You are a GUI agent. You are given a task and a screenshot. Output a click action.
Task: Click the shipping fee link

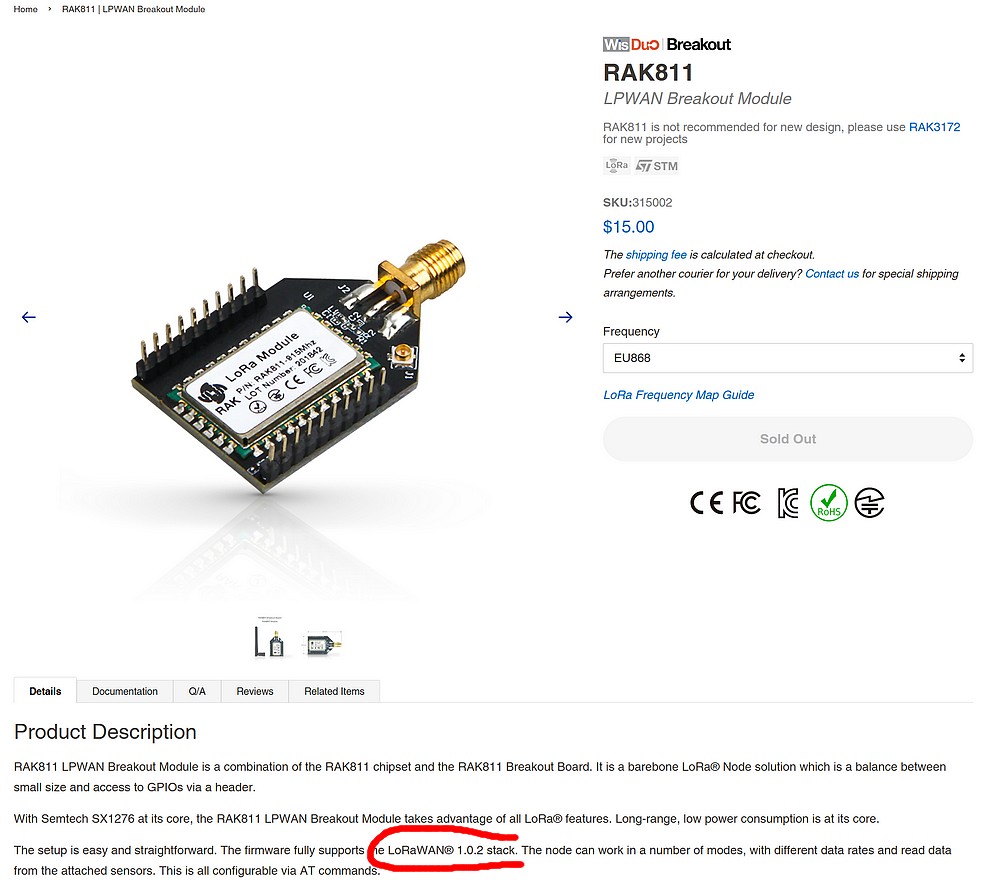[656, 254]
